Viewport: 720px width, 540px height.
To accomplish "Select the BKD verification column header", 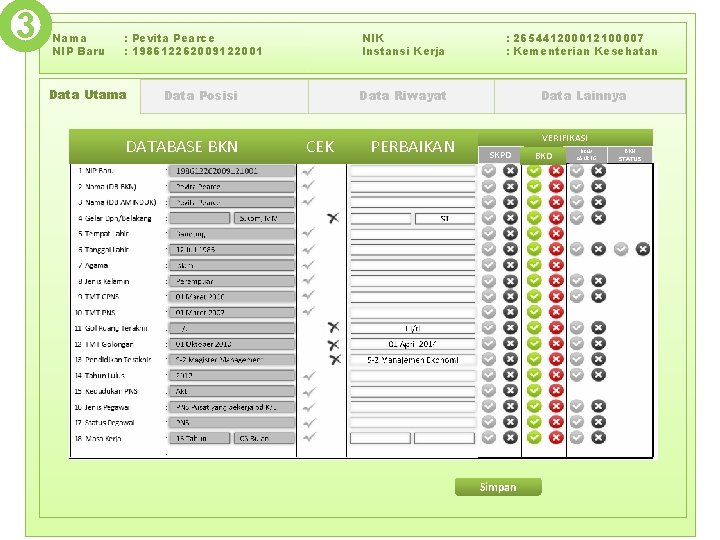I will [544, 156].
